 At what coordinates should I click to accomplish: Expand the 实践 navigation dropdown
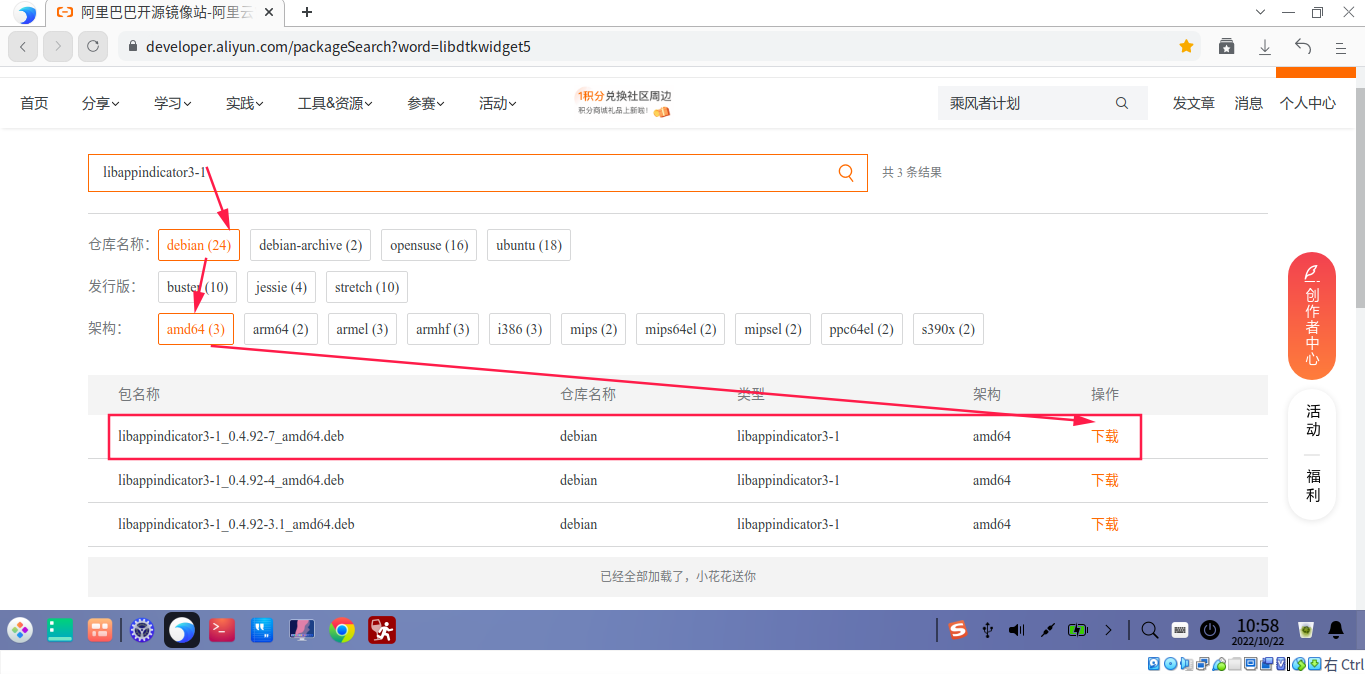click(x=245, y=103)
